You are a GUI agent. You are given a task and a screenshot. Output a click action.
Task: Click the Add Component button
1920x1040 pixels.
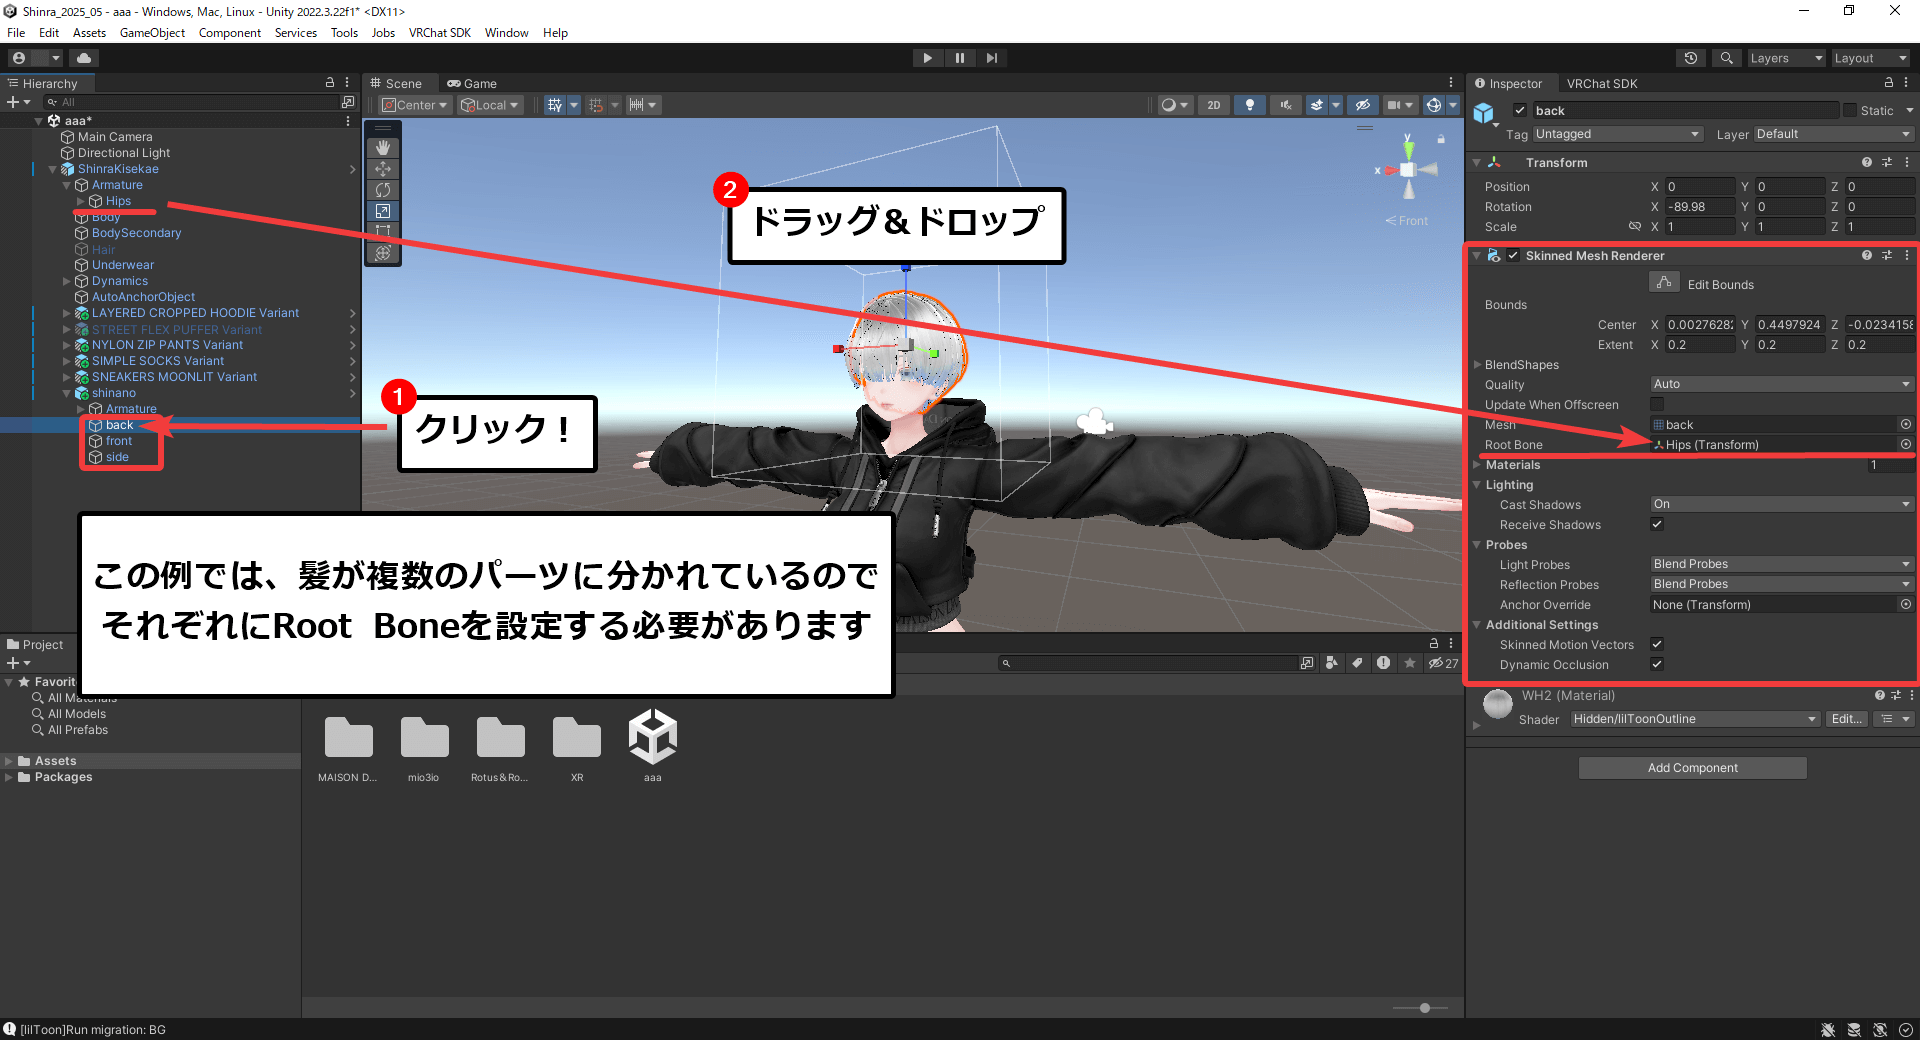coord(1692,767)
